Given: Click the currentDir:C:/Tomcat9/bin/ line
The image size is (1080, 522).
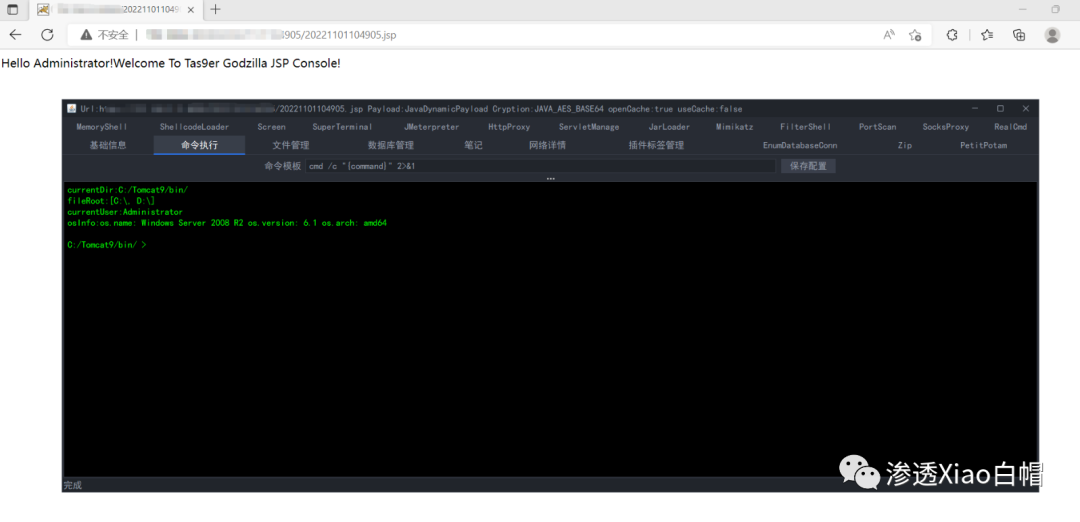Looking at the screenshot, I should [x=127, y=189].
